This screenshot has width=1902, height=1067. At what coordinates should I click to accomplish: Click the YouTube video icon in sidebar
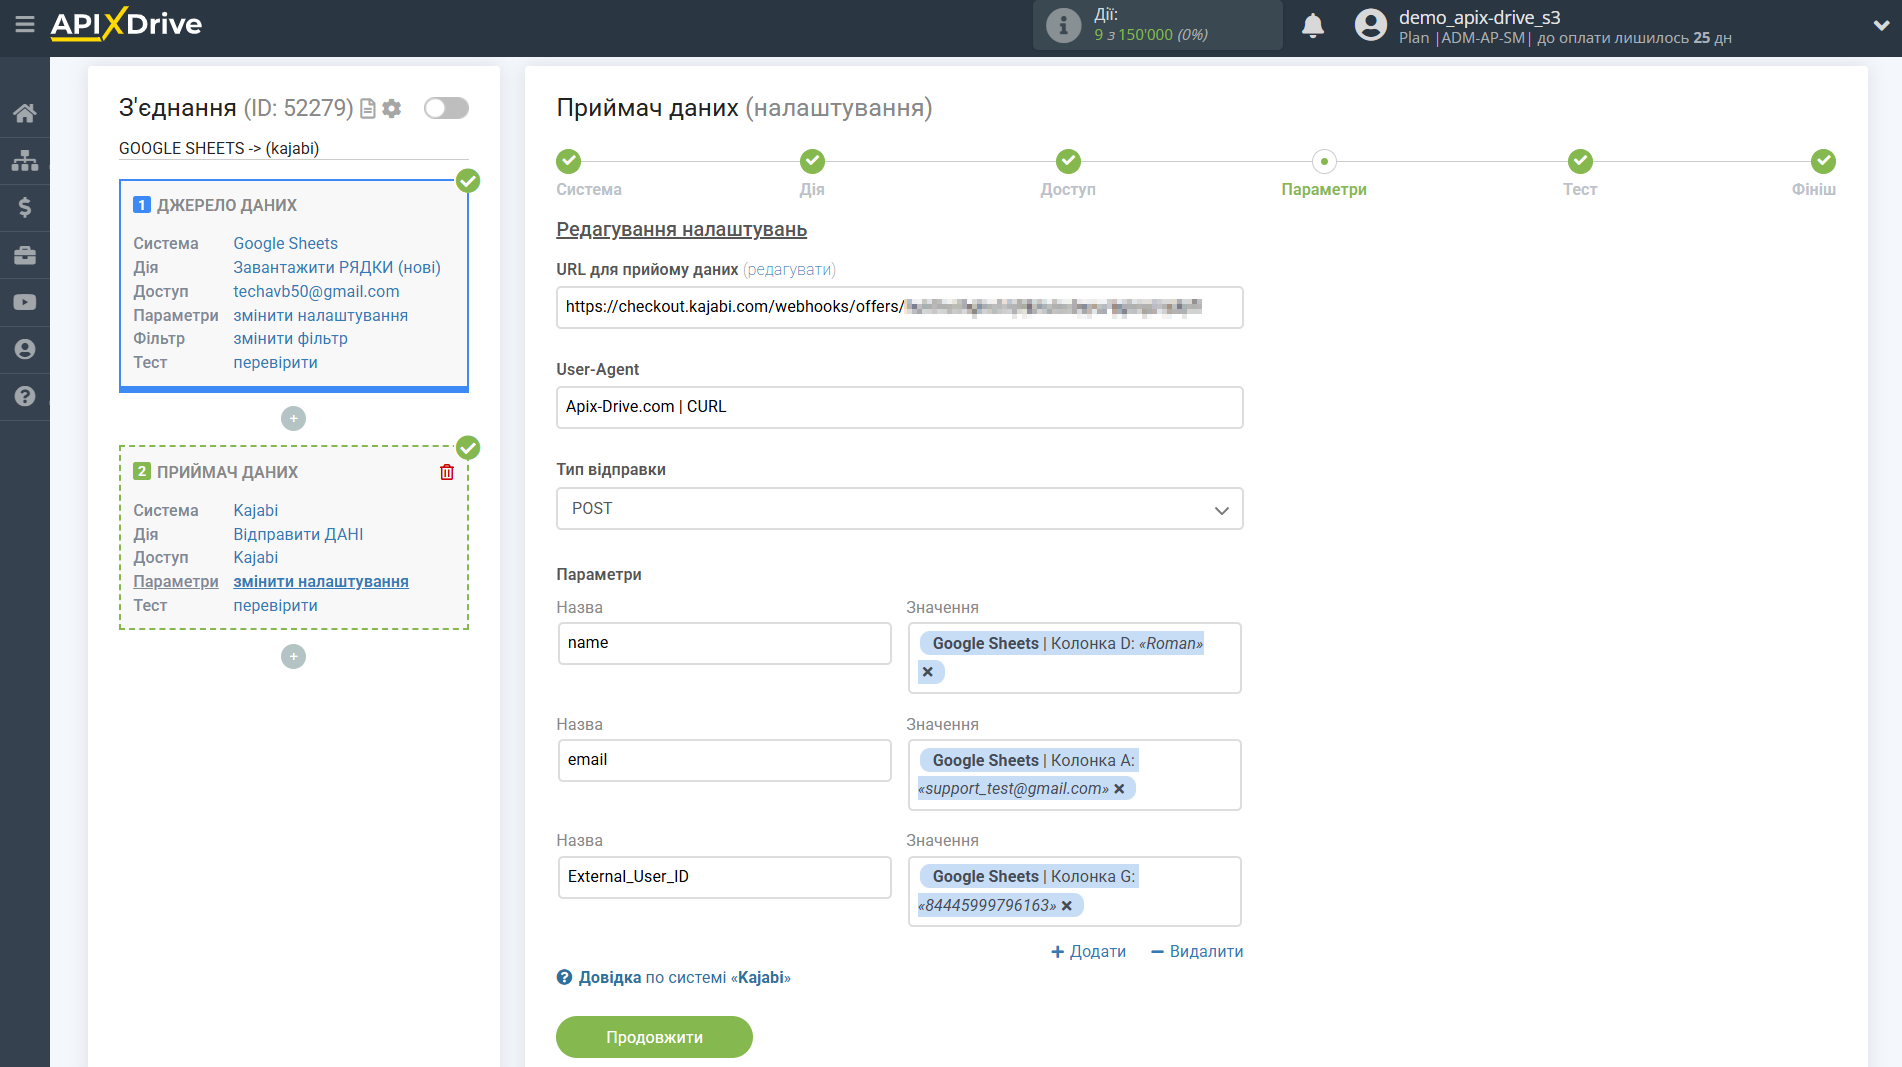pos(24,302)
